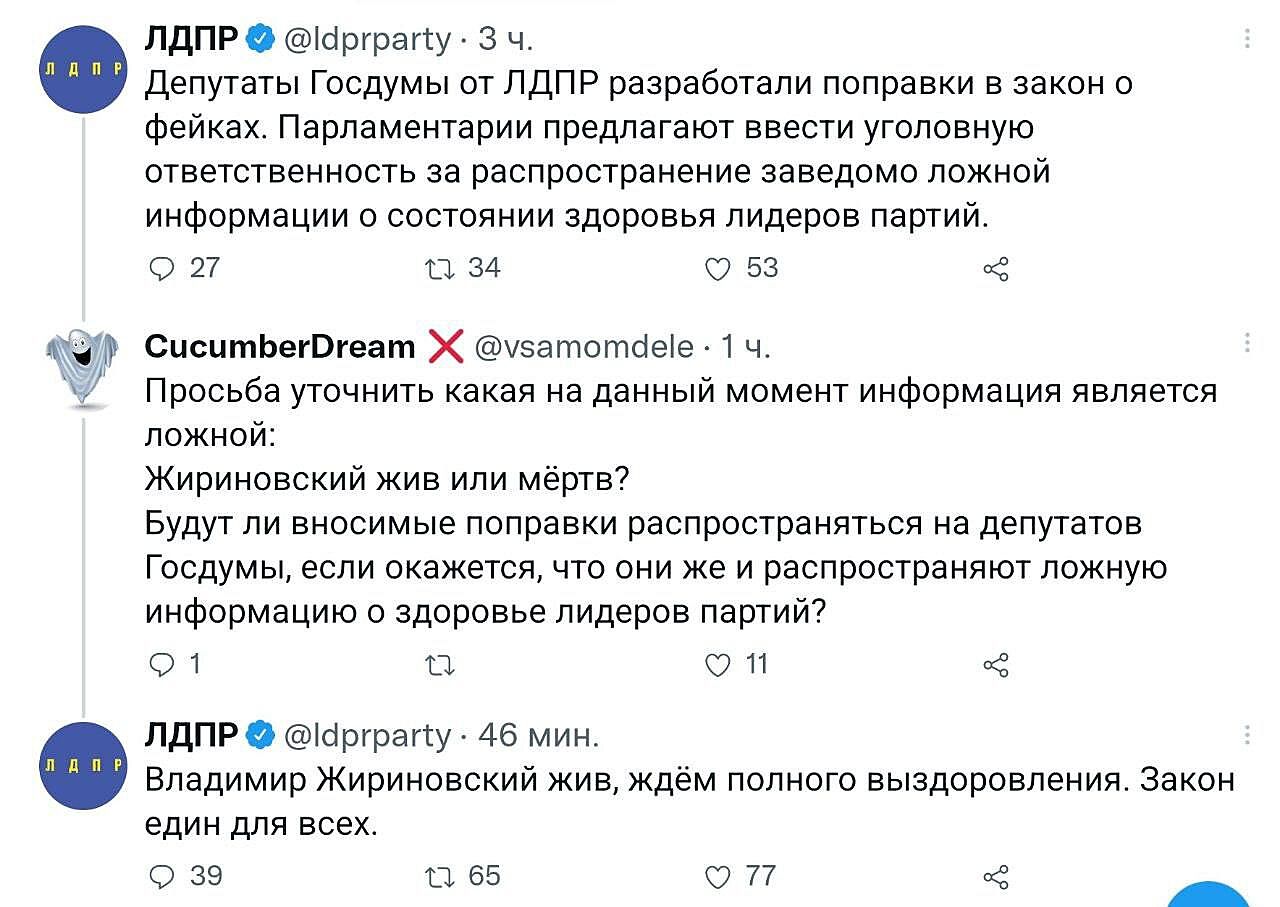This screenshot has height=907, width=1280.
Task: Like ЛДПР's reply about Жириновский
Action: (x=718, y=876)
